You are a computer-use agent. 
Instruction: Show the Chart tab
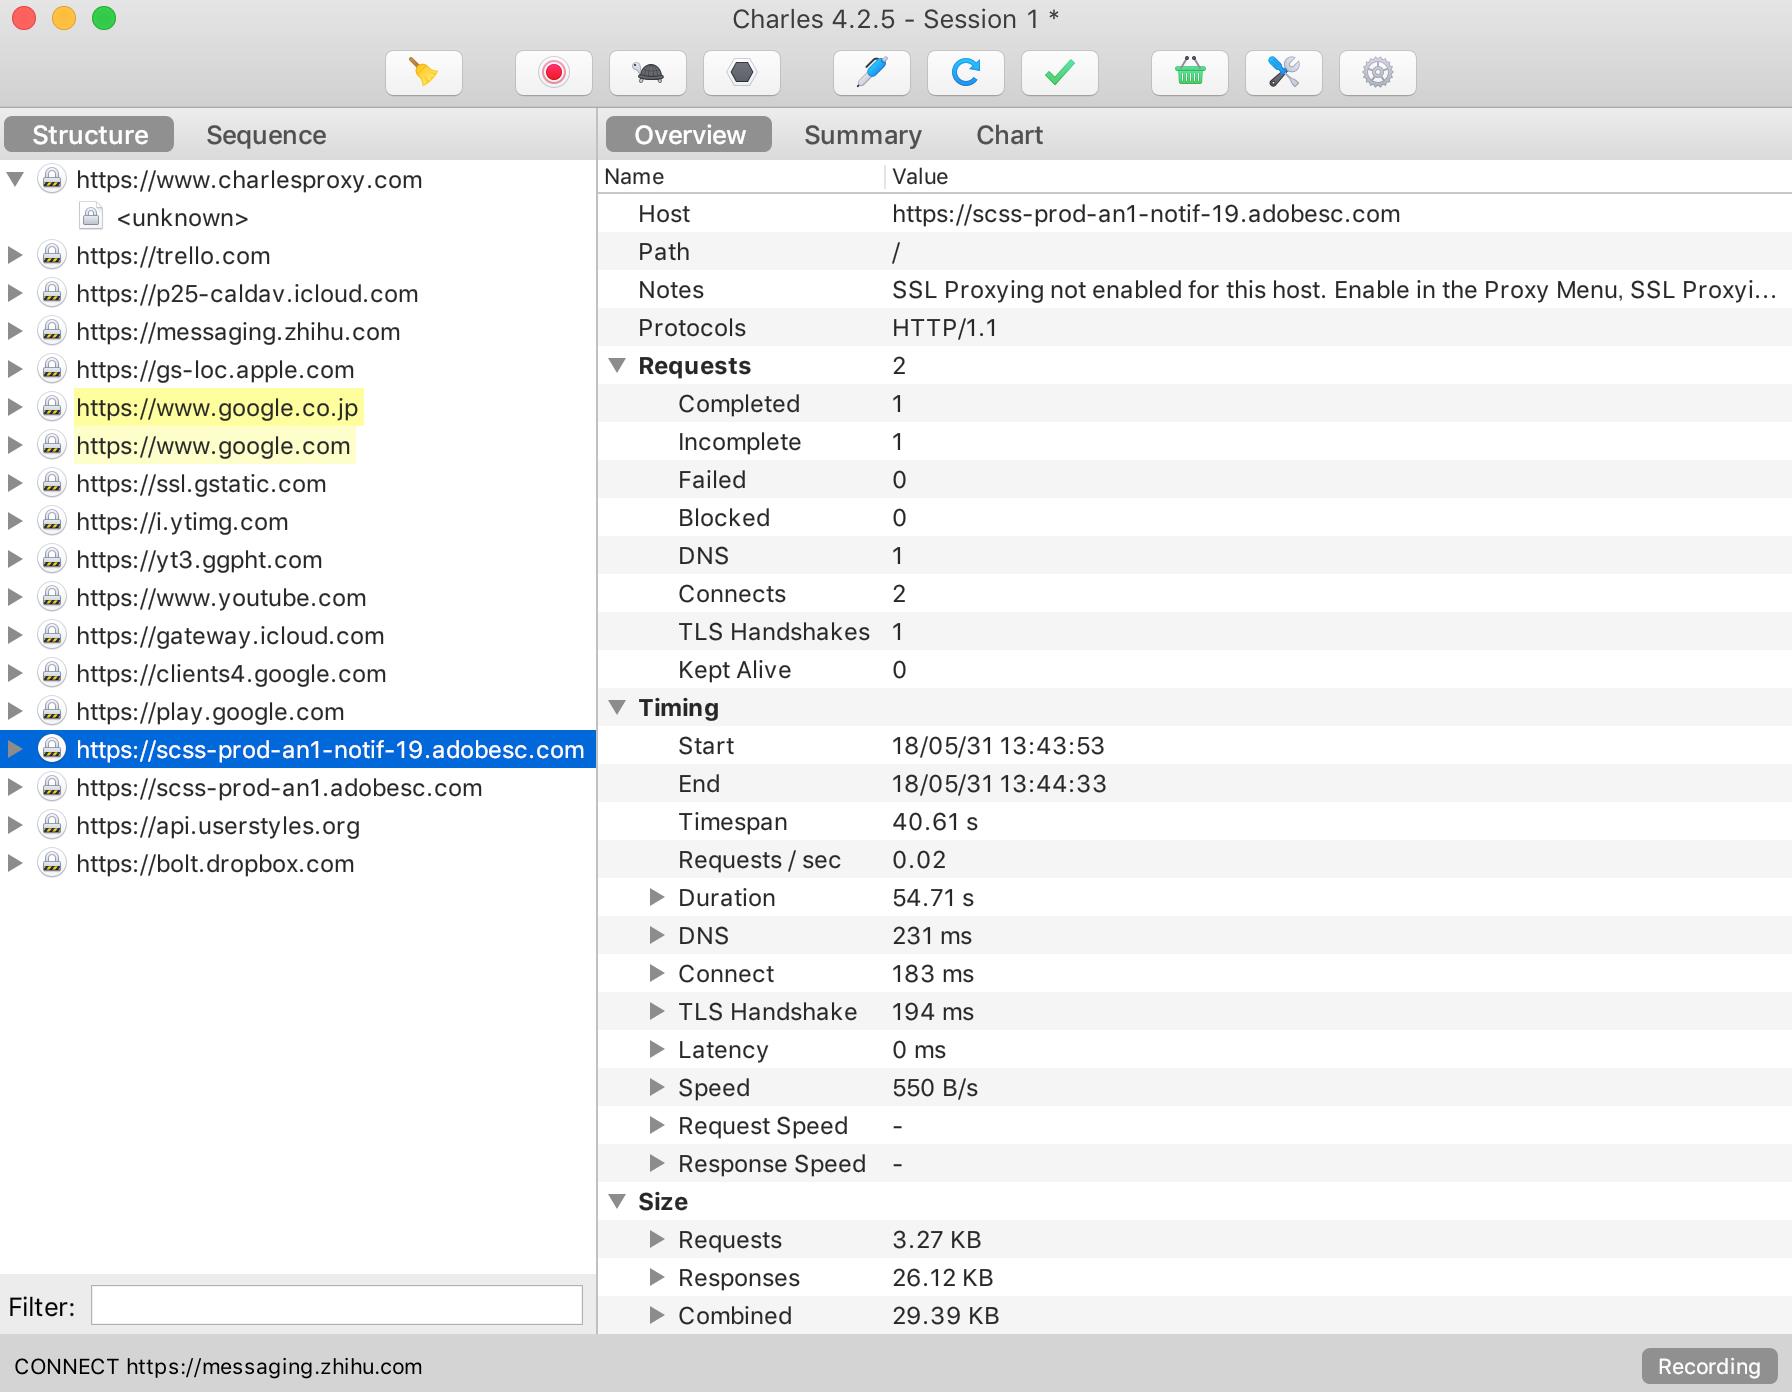(1009, 135)
